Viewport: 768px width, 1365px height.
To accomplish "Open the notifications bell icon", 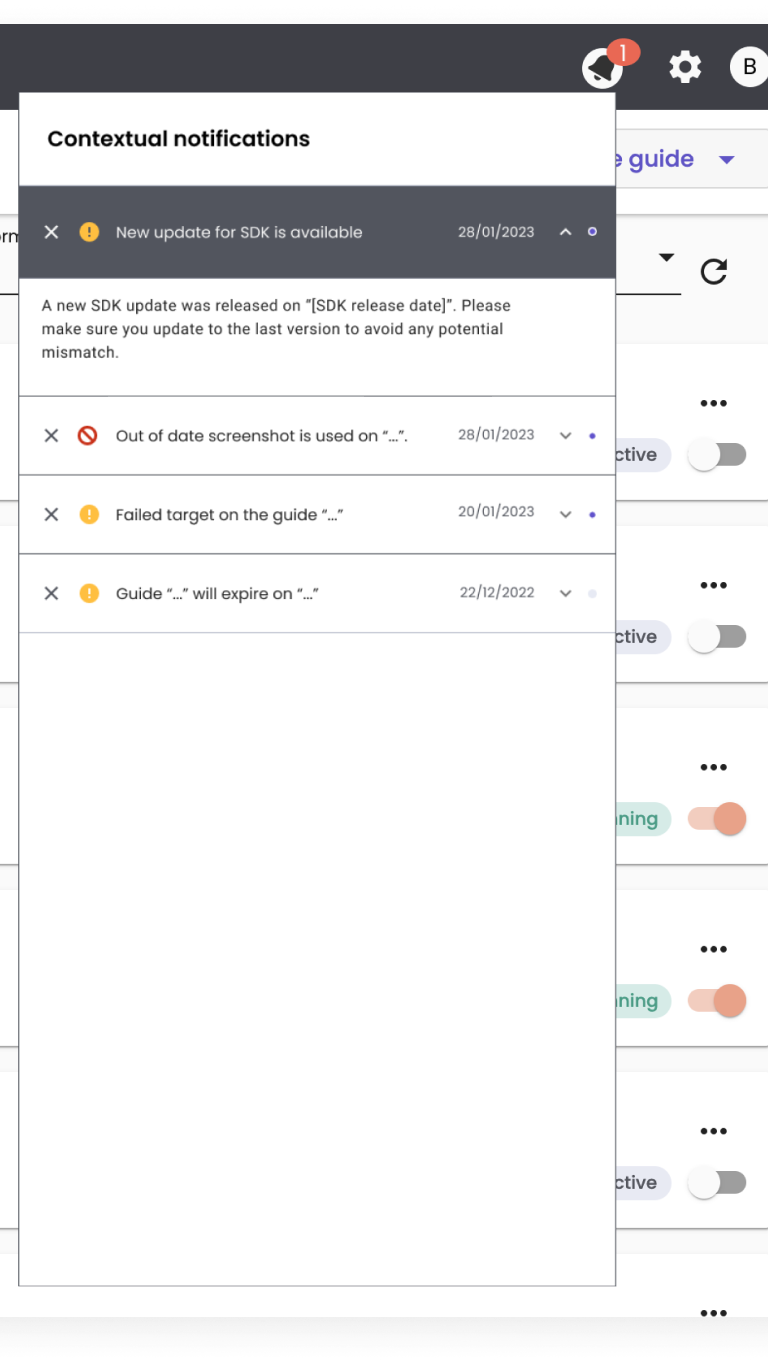I will click(x=602, y=68).
